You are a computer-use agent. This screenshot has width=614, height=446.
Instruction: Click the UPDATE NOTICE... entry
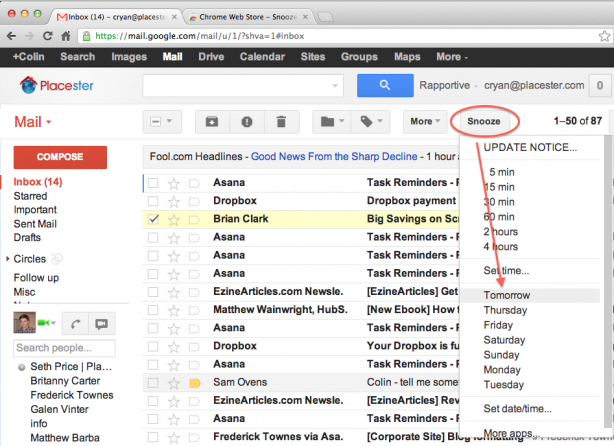tap(530, 148)
